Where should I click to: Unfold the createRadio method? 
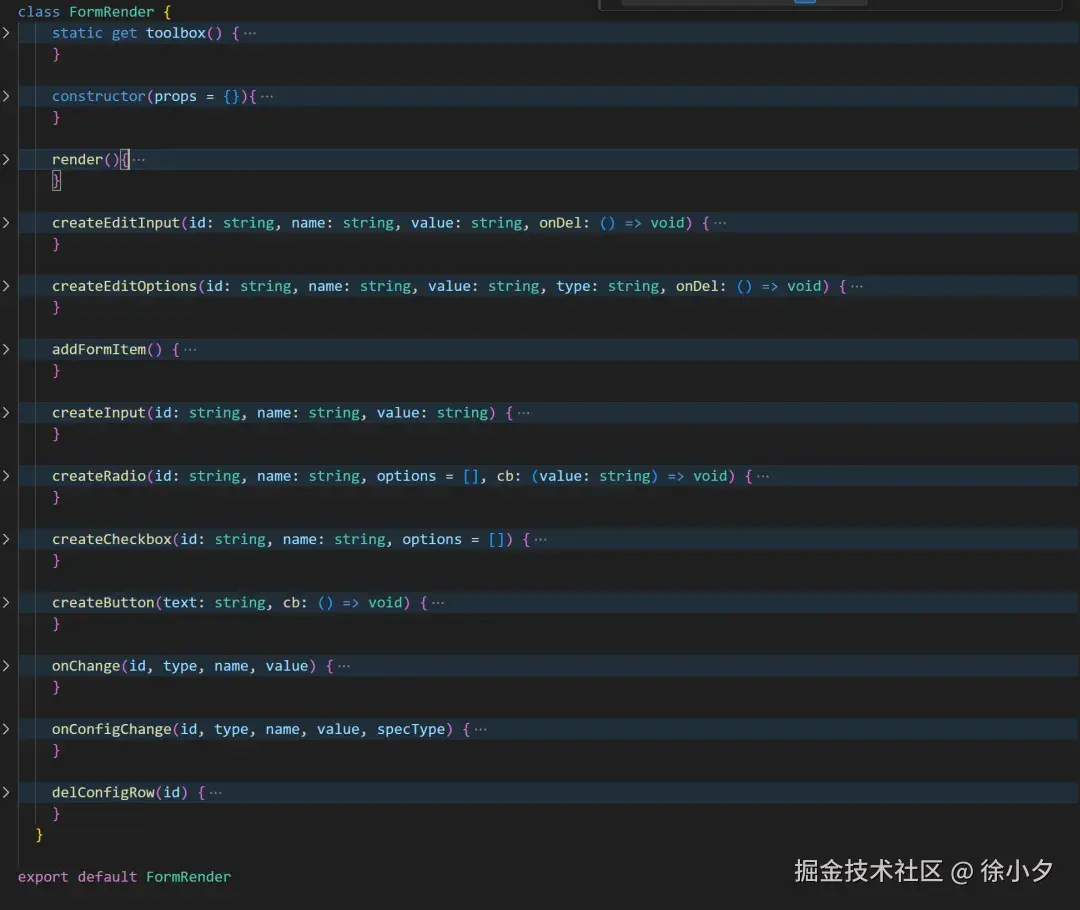(6, 476)
